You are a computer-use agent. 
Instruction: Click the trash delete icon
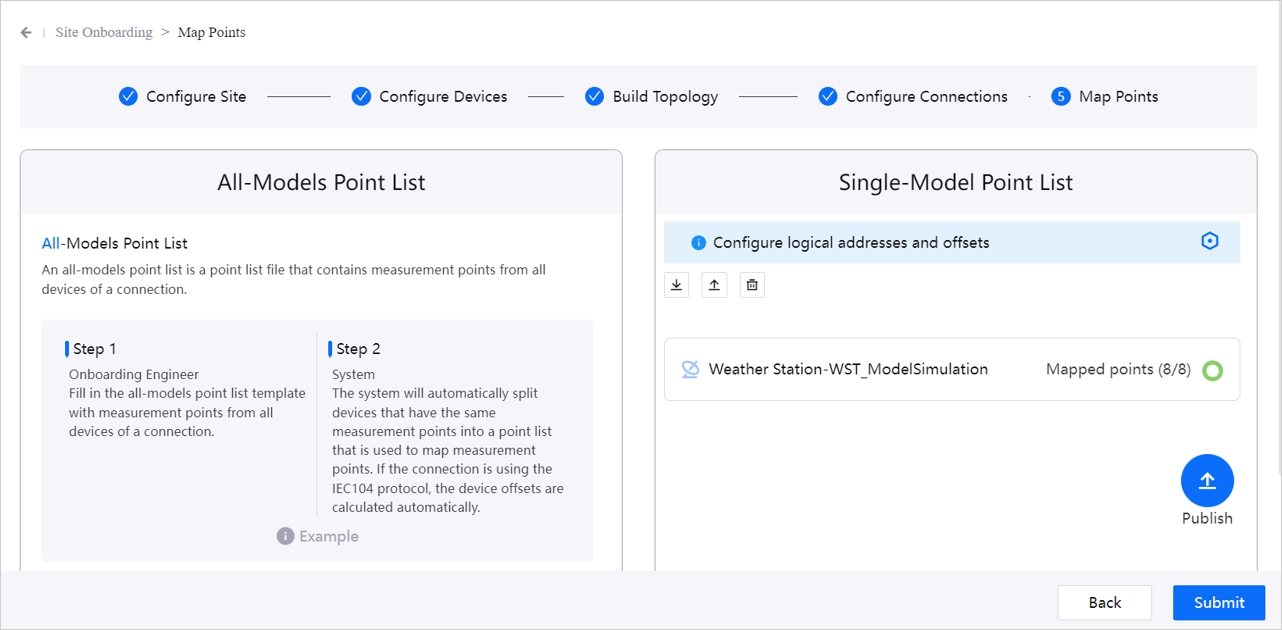tap(752, 285)
